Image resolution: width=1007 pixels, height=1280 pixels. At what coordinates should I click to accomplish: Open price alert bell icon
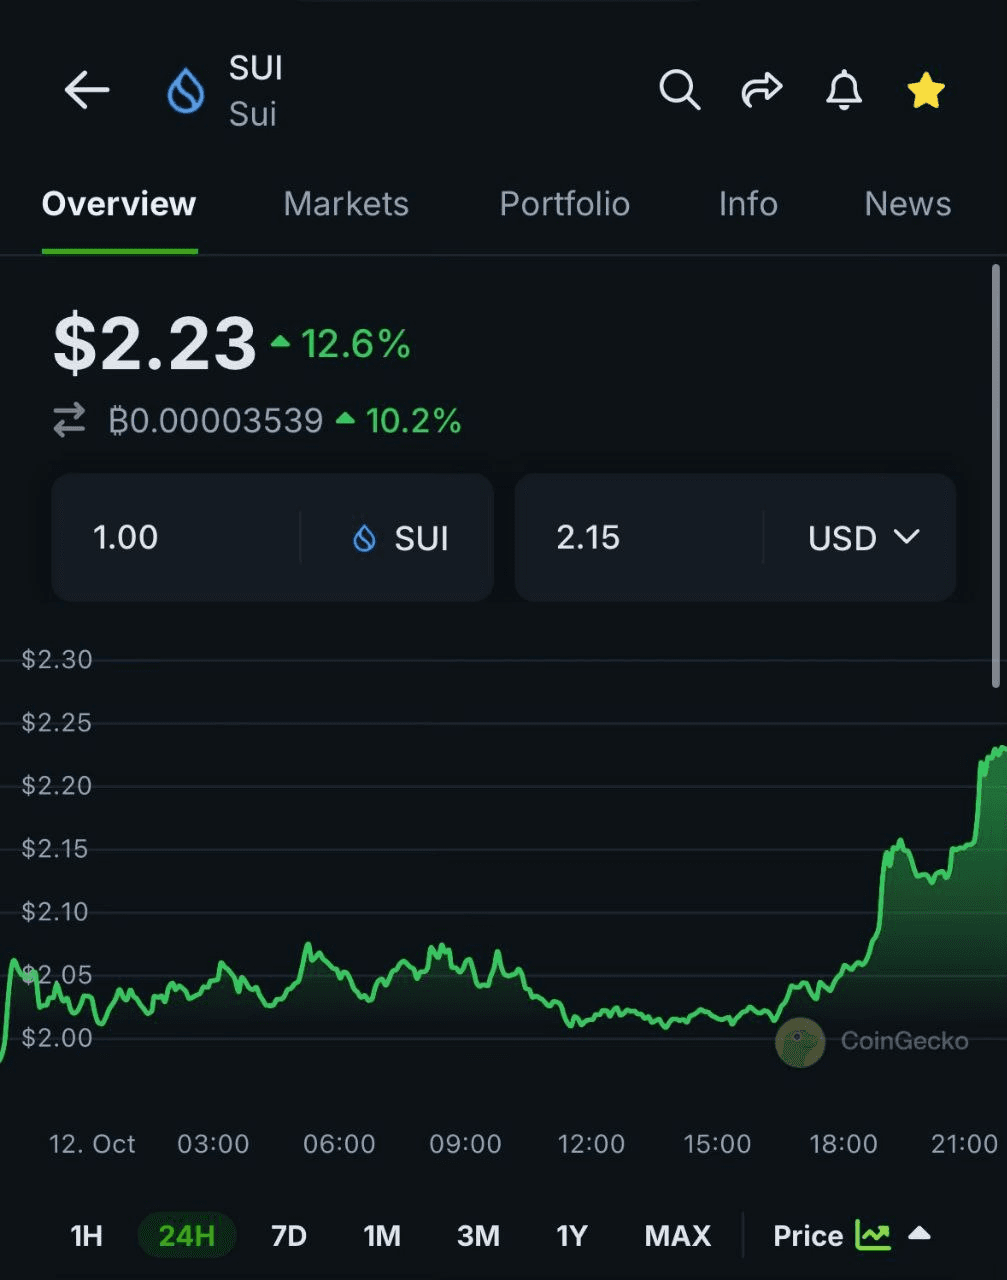click(844, 90)
